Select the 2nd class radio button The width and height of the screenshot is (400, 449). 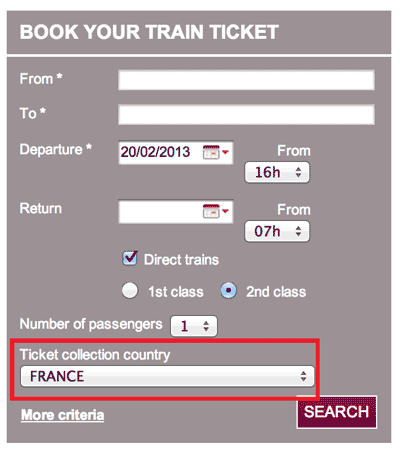[x=229, y=291]
